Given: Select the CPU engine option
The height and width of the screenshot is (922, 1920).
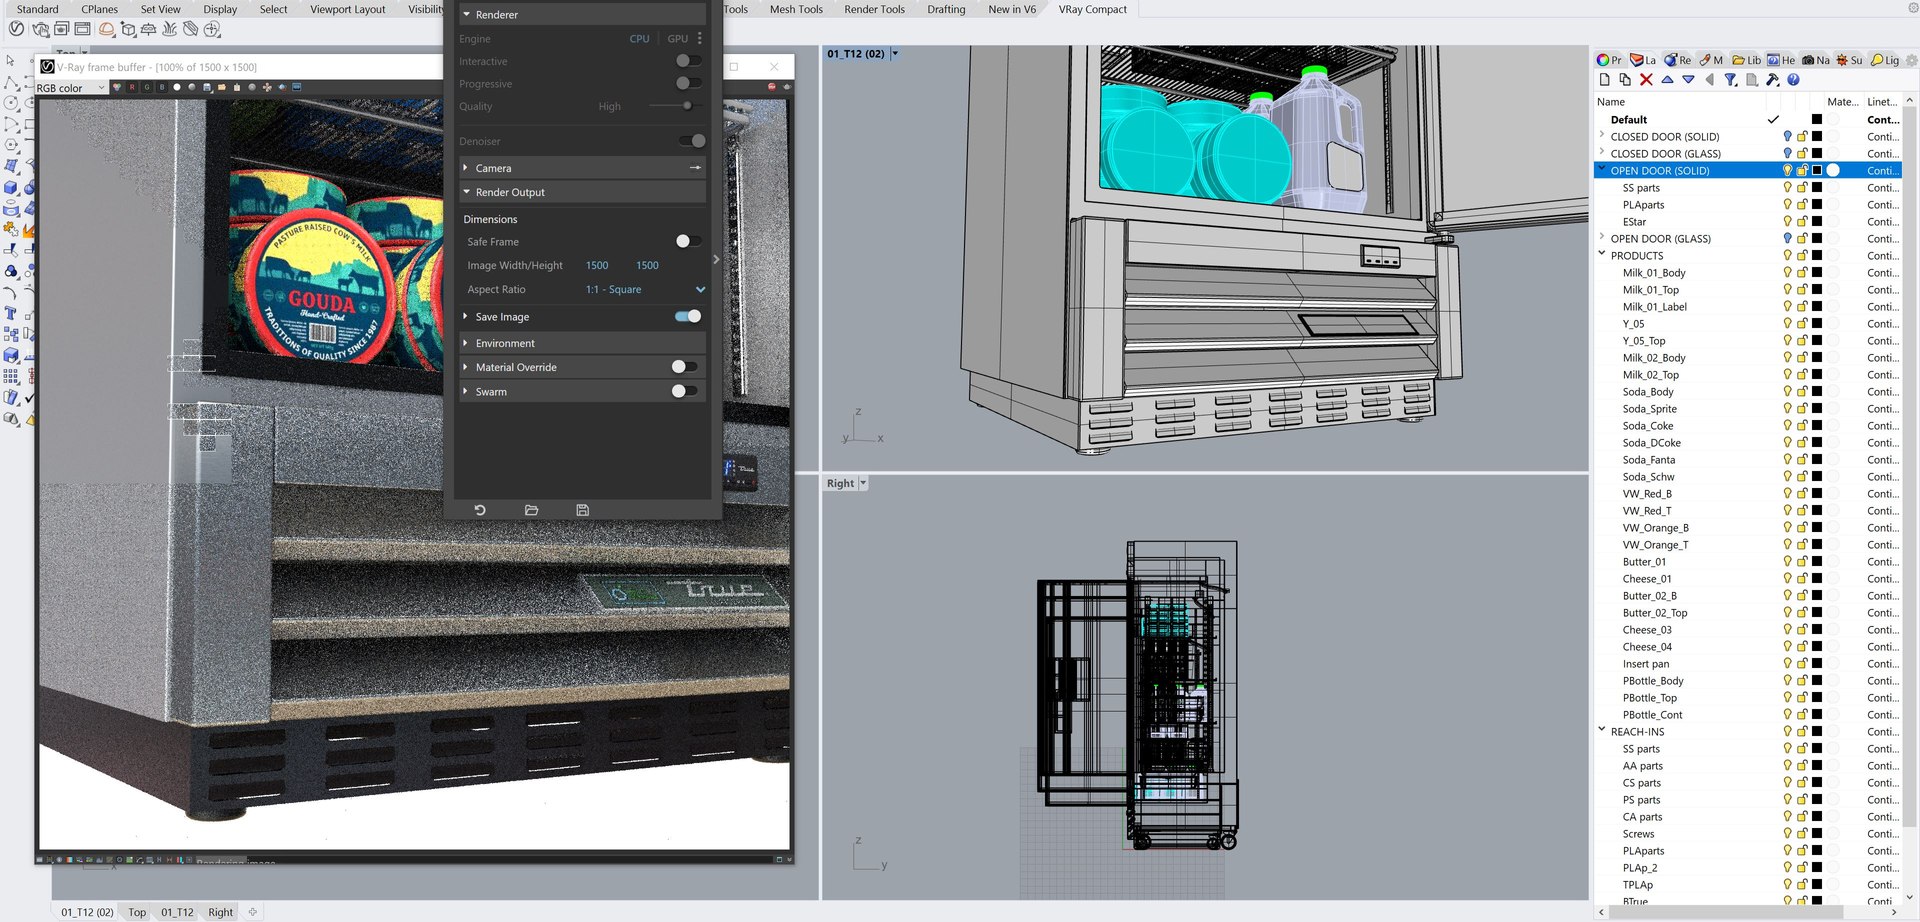Looking at the screenshot, I should pyautogui.click(x=639, y=38).
